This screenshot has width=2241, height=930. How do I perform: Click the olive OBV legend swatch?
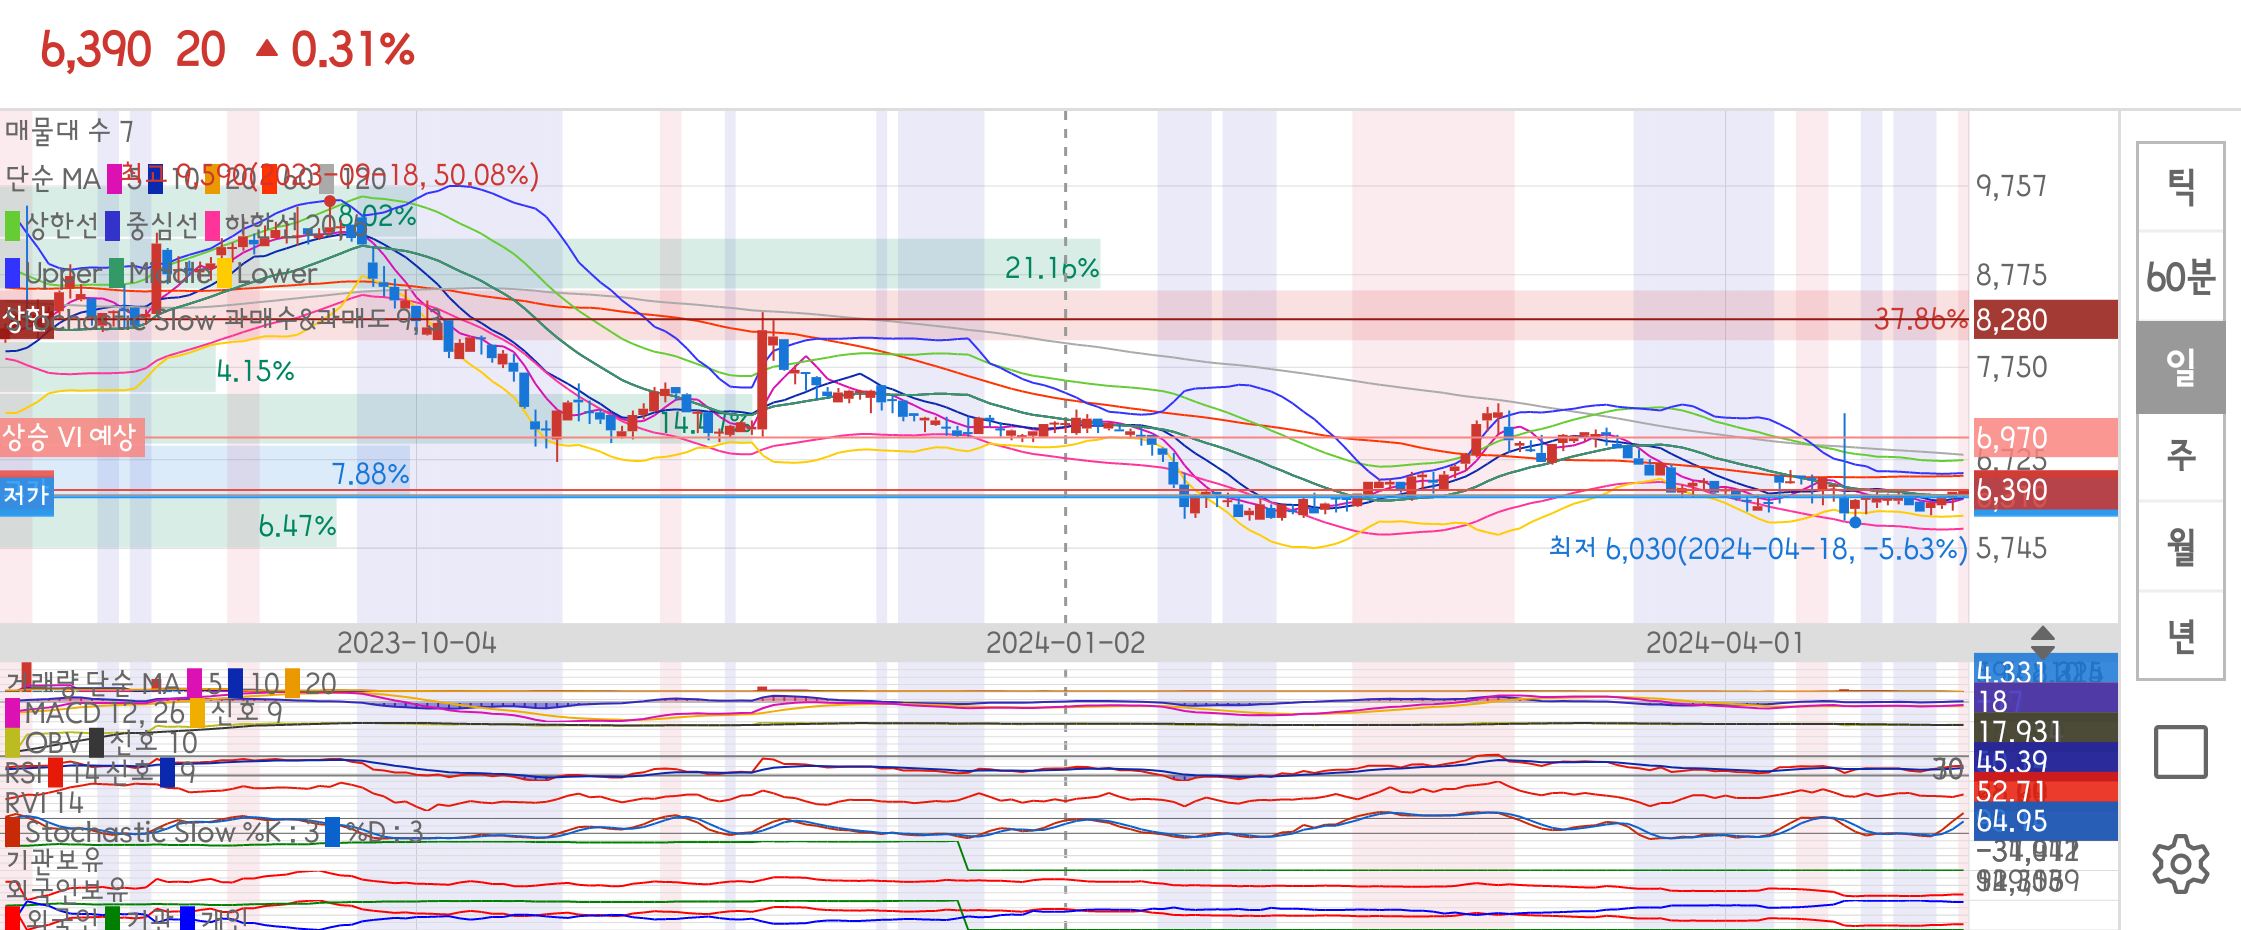pyautogui.click(x=12, y=743)
